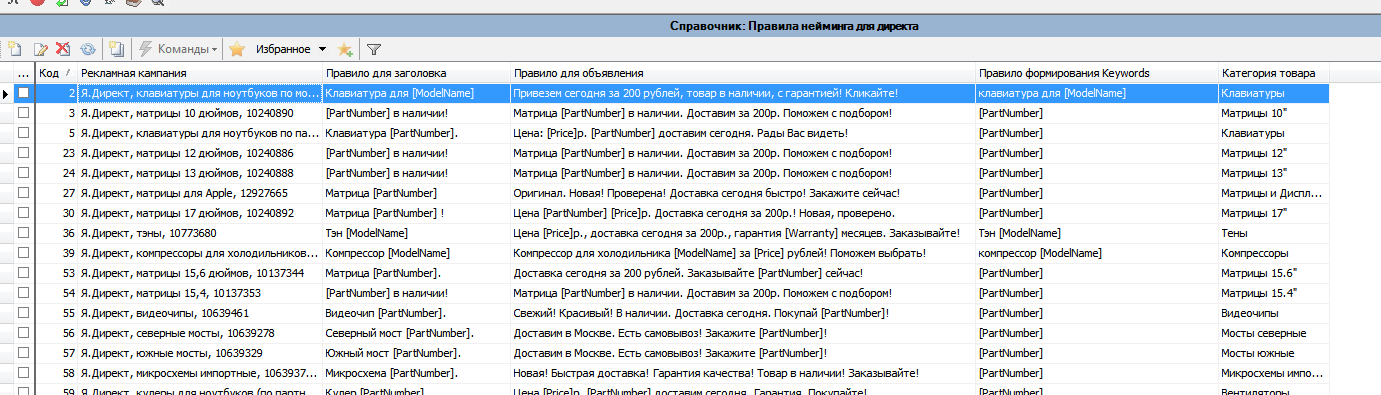The width and height of the screenshot is (1381, 395).
Task: Select category cell 'Матрицы 13"'
Action: point(1273,173)
